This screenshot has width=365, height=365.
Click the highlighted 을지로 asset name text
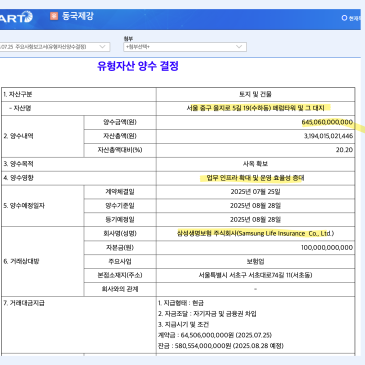coord(255,108)
